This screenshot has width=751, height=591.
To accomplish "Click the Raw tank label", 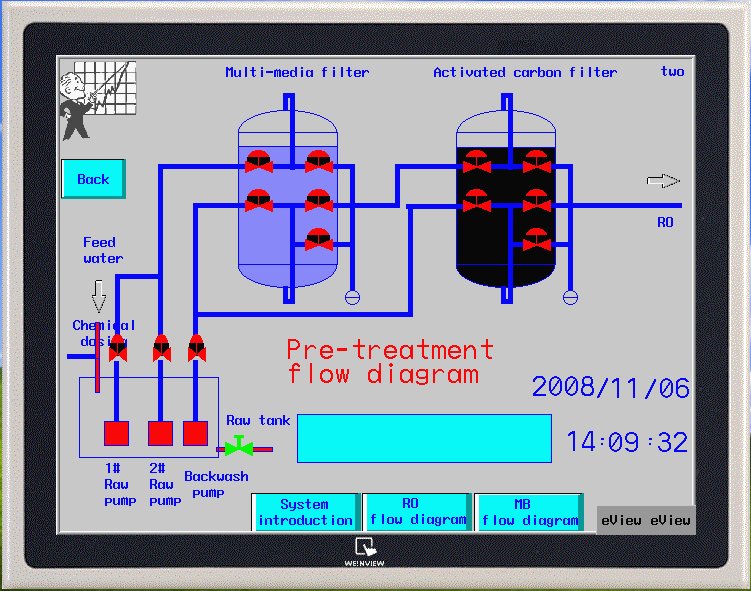I will [x=258, y=421].
